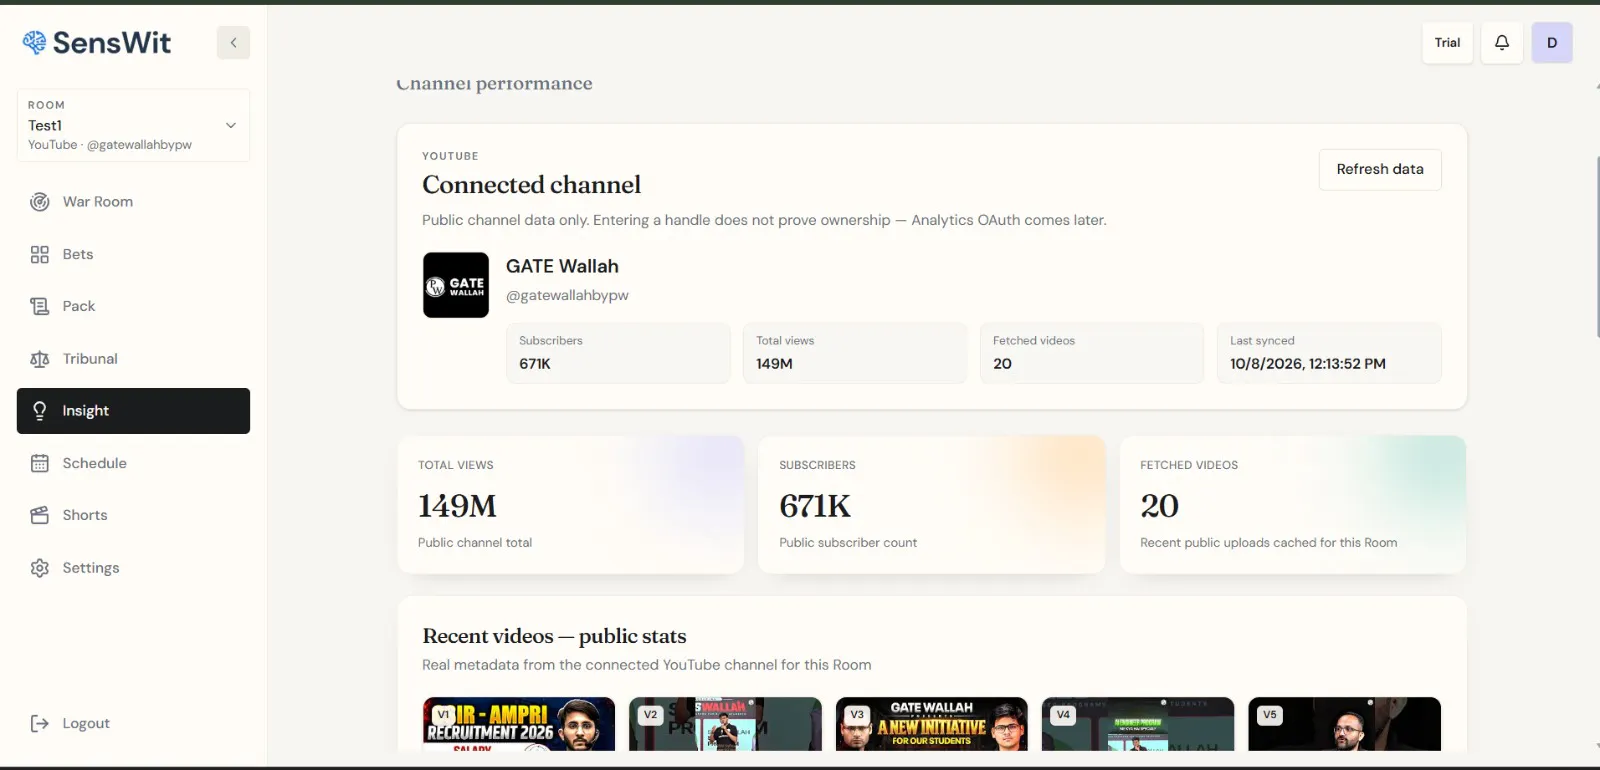Click the SUBSCRIBERS 671K card

point(932,504)
